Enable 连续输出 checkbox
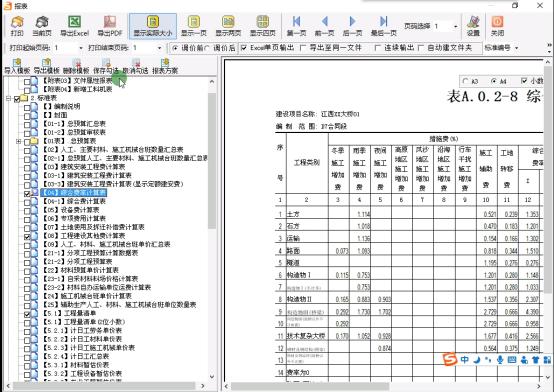 pyautogui.click(x=377, y=48)
